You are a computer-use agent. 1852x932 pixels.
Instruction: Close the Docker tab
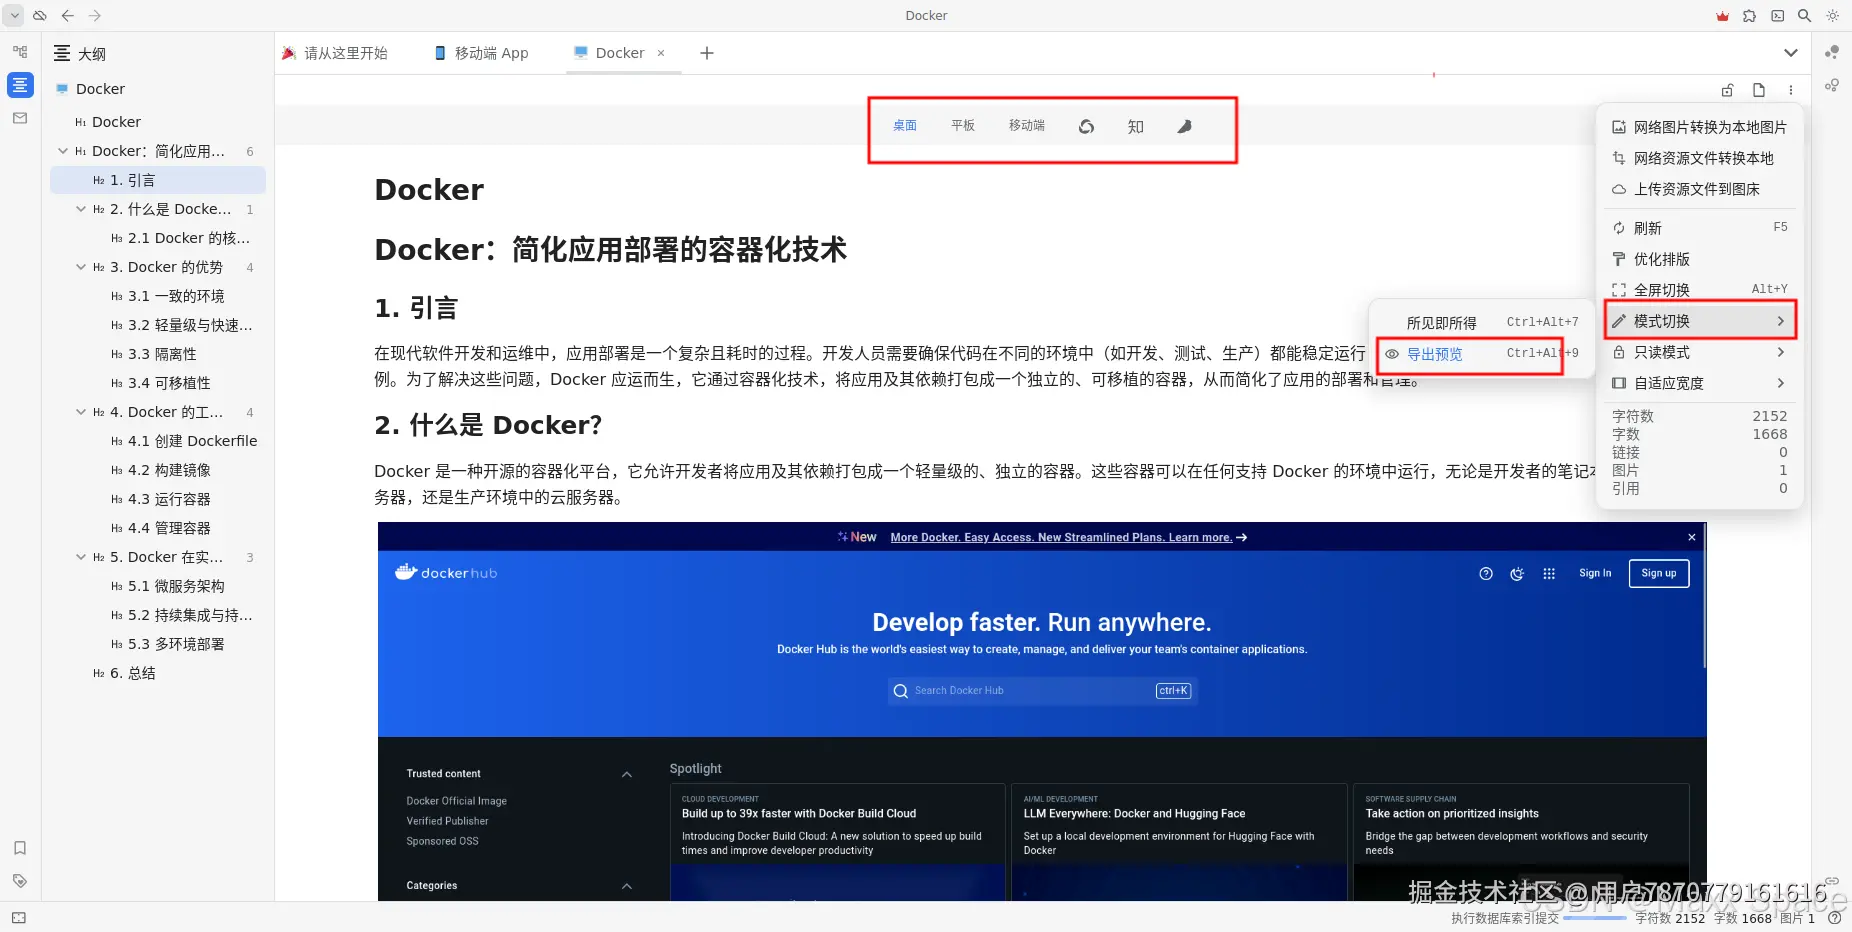[661, 53]
